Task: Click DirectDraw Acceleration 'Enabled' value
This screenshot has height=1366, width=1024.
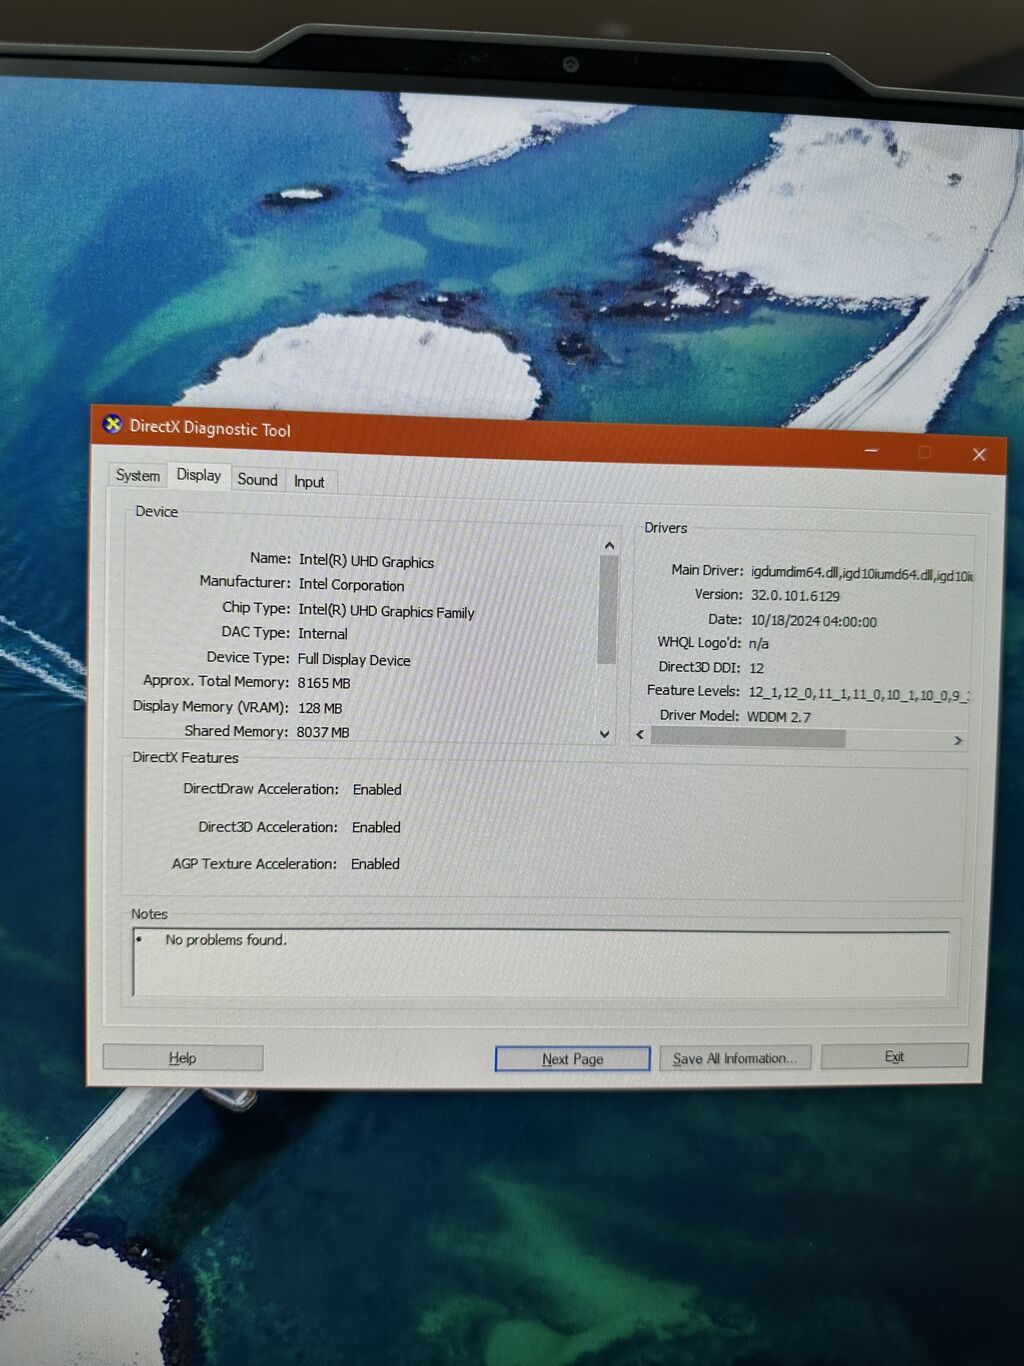Action: pos(377,790)
